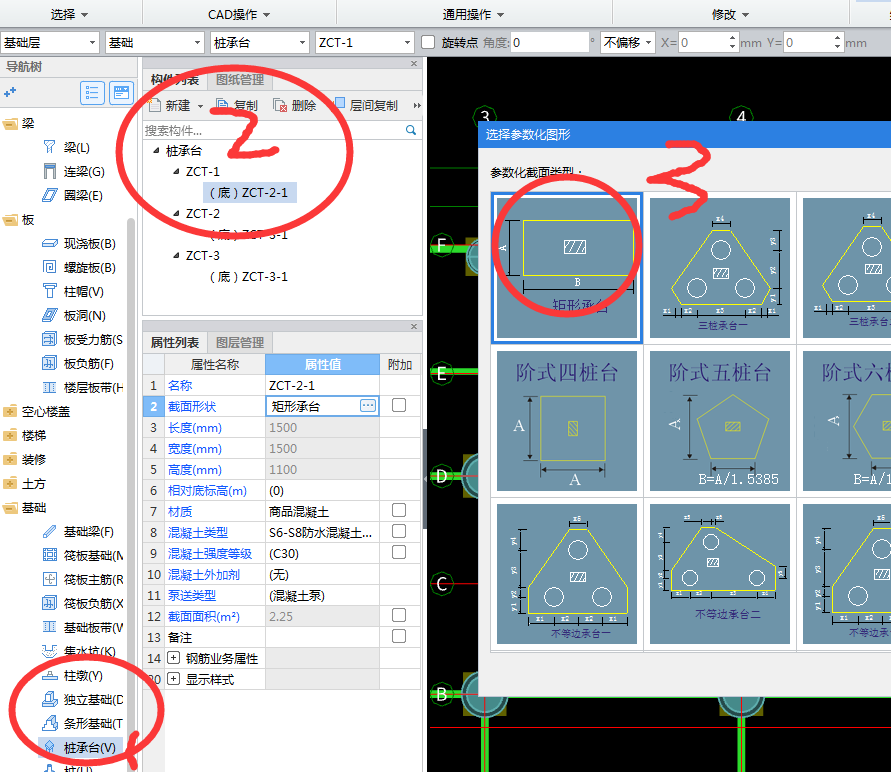
Task: Toggle 附加 checkbox for 混凝土强度等级 row
Action: pos(399,552)
